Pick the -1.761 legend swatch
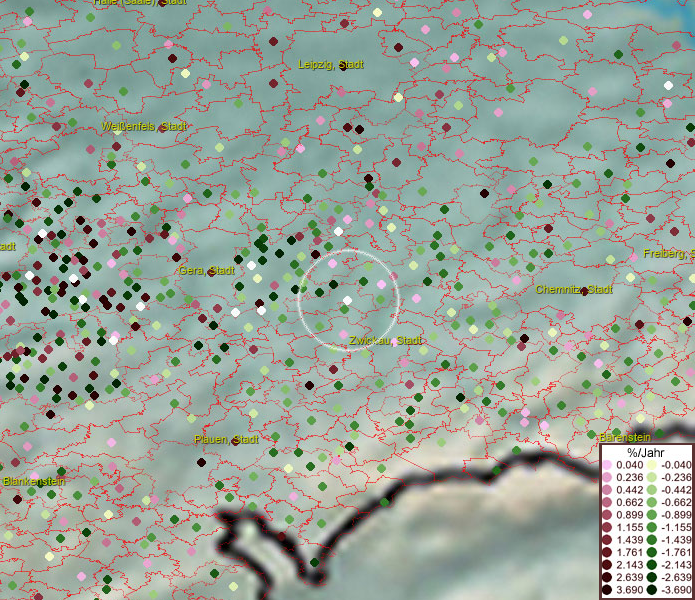 point(652,553)
